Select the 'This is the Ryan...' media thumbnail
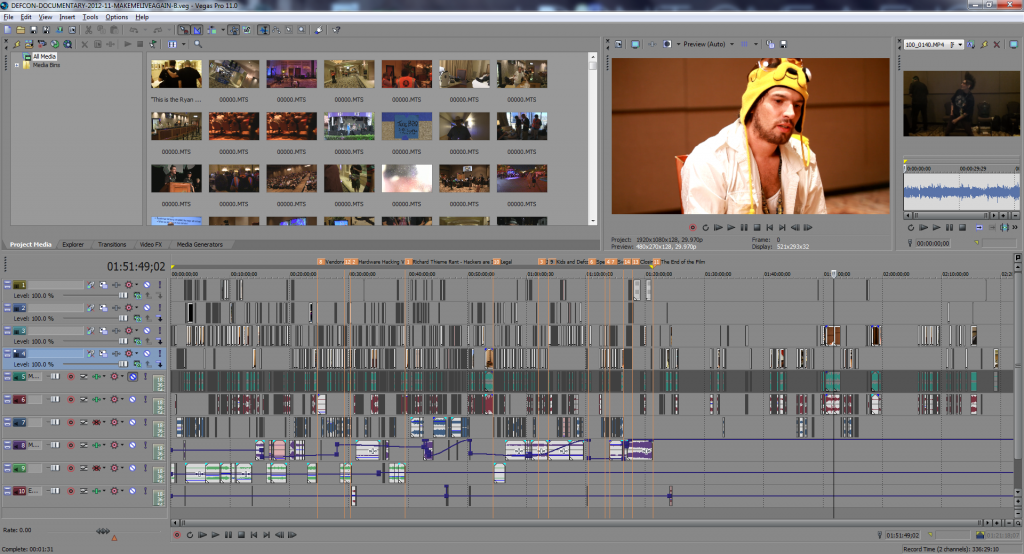This screenshot has height=554, width=1024. [x=176, y=75]
